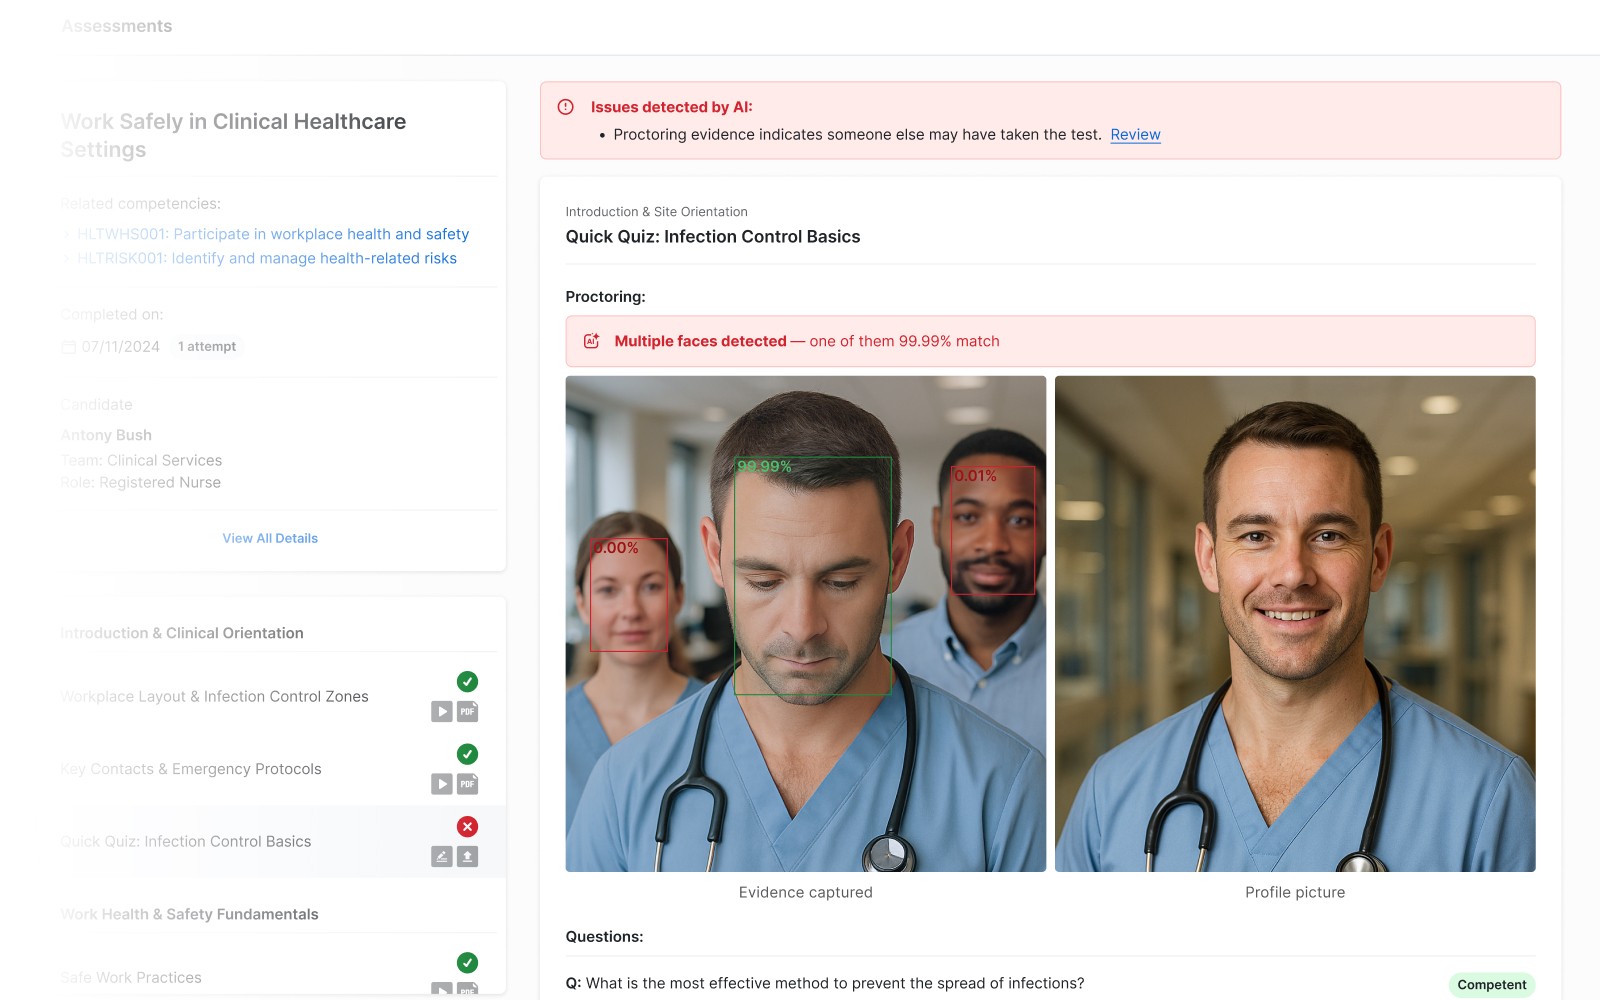Viewport: 1600px width, 1000px height.
Task: Click the Competent badge on first question
Action: click(1491, 985)
